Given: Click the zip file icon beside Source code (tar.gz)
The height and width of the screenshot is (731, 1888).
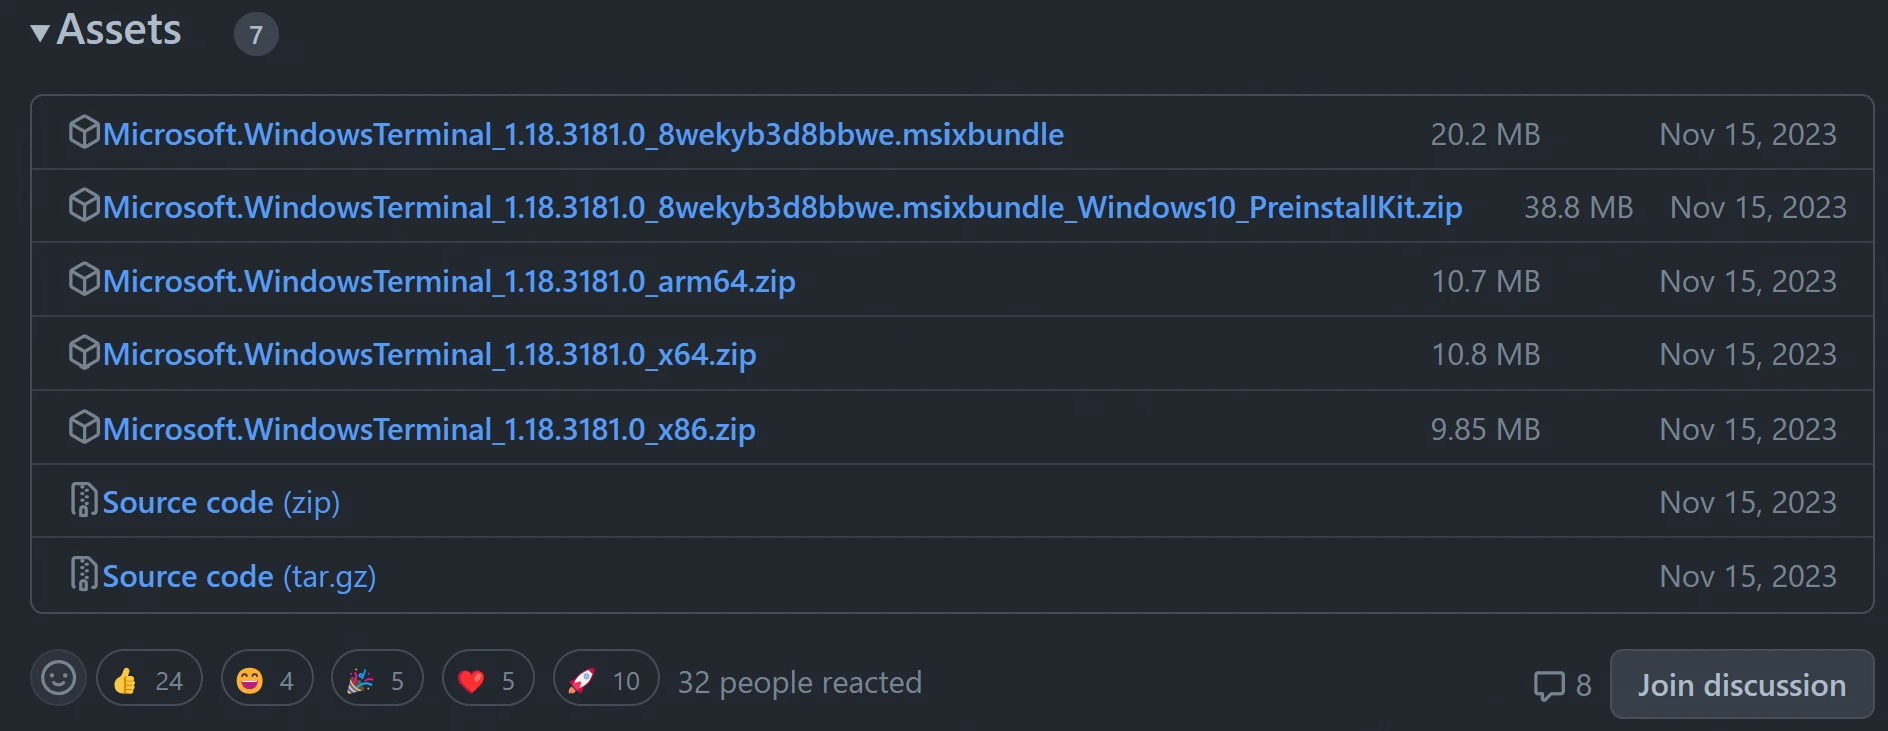Looking at the screenshot, I should point(84,574).
